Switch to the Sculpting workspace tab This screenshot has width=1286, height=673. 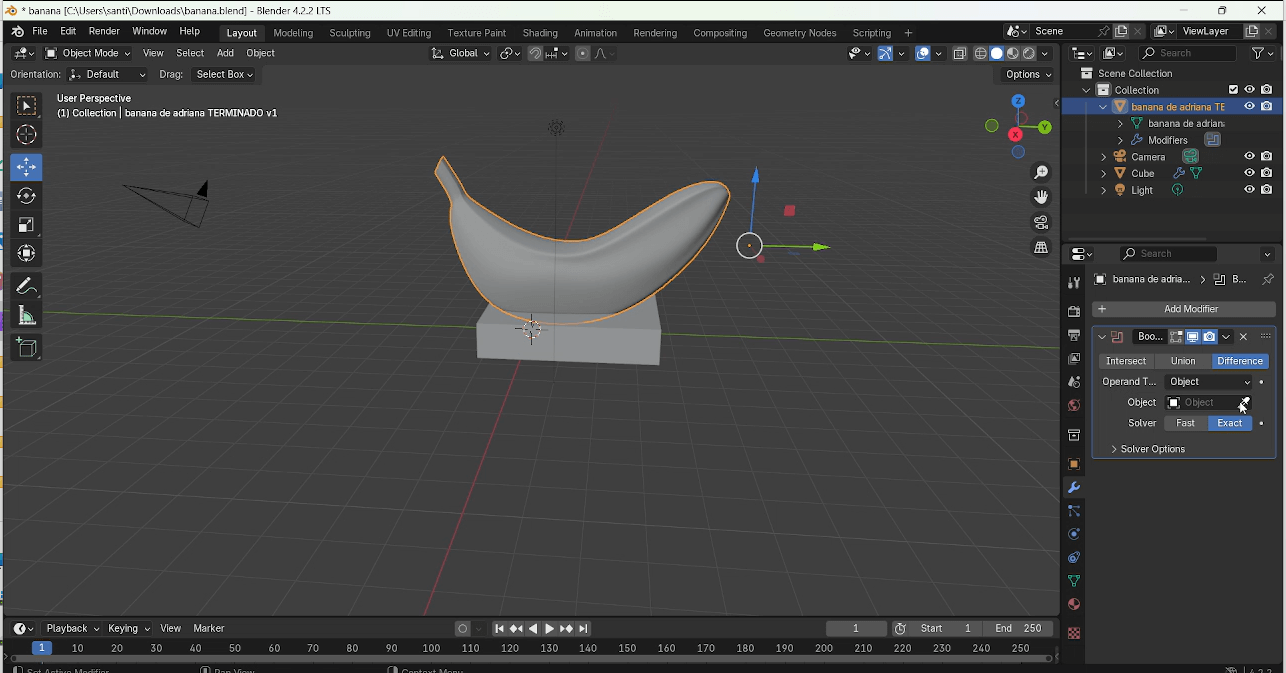pos(350,33)
